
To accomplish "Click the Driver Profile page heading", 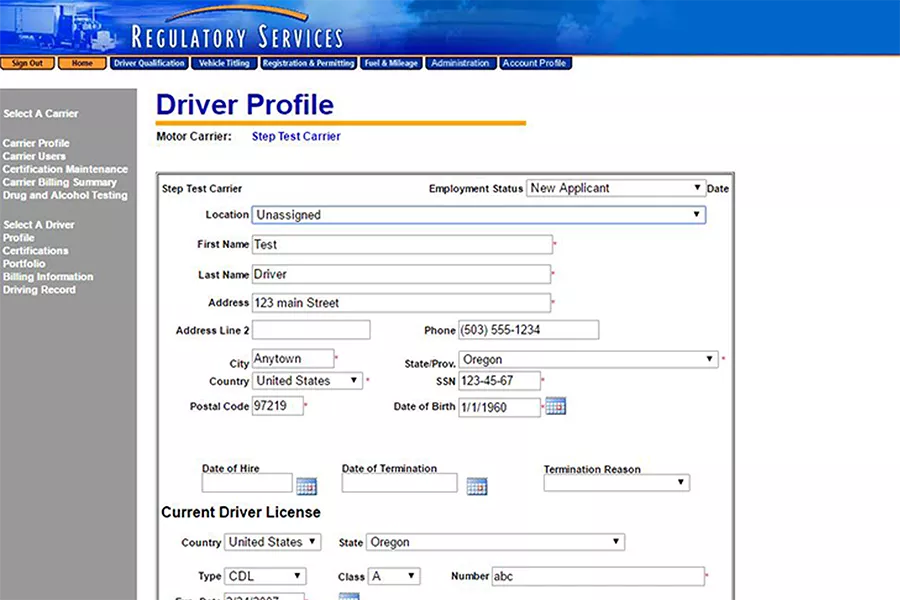I will [245, 104].
